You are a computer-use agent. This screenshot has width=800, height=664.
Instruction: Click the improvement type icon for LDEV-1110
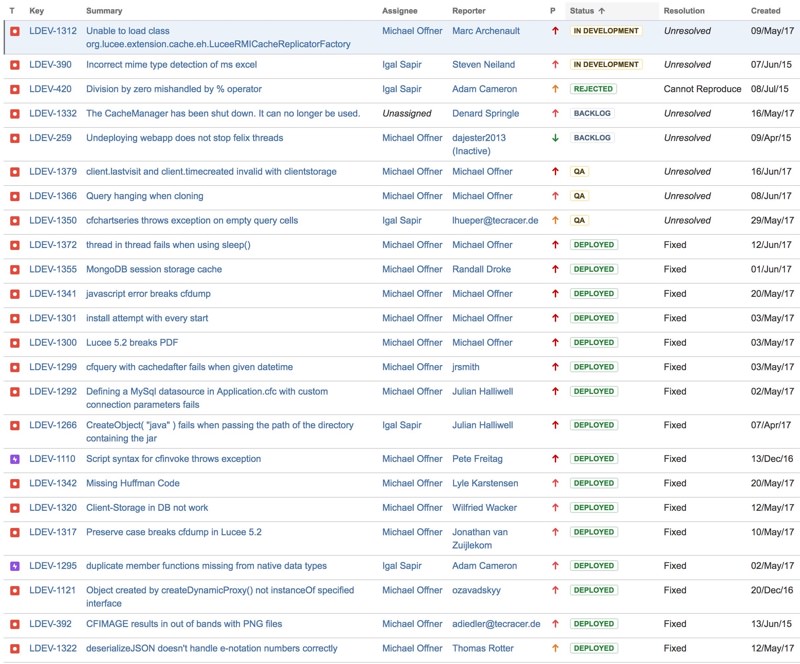click(x=15, y=459)
